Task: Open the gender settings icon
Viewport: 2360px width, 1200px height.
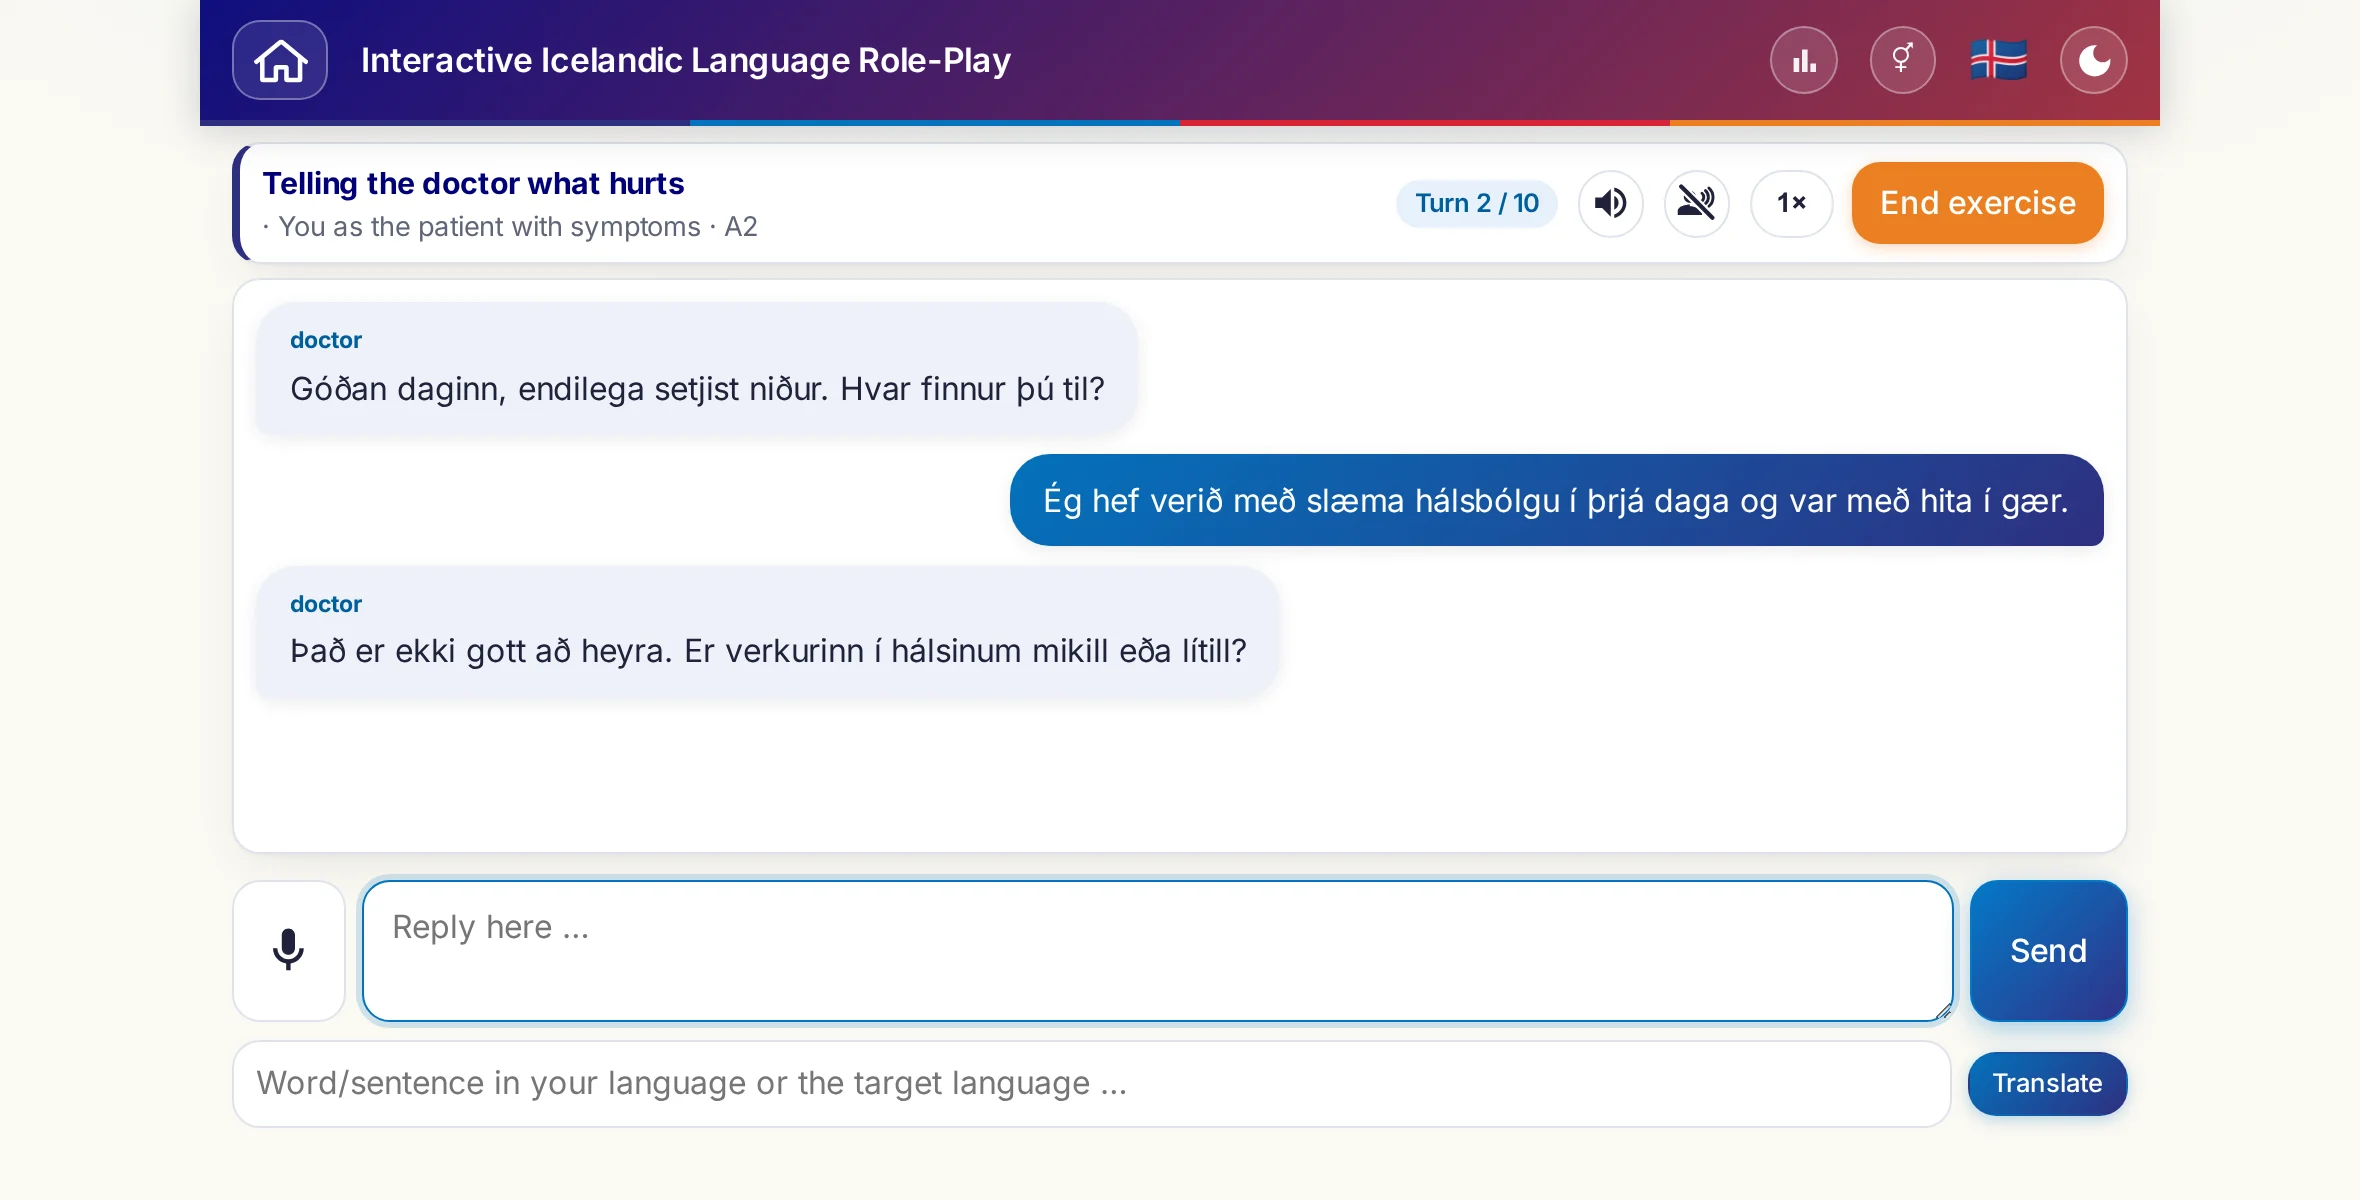Action: coord(1902,60)
